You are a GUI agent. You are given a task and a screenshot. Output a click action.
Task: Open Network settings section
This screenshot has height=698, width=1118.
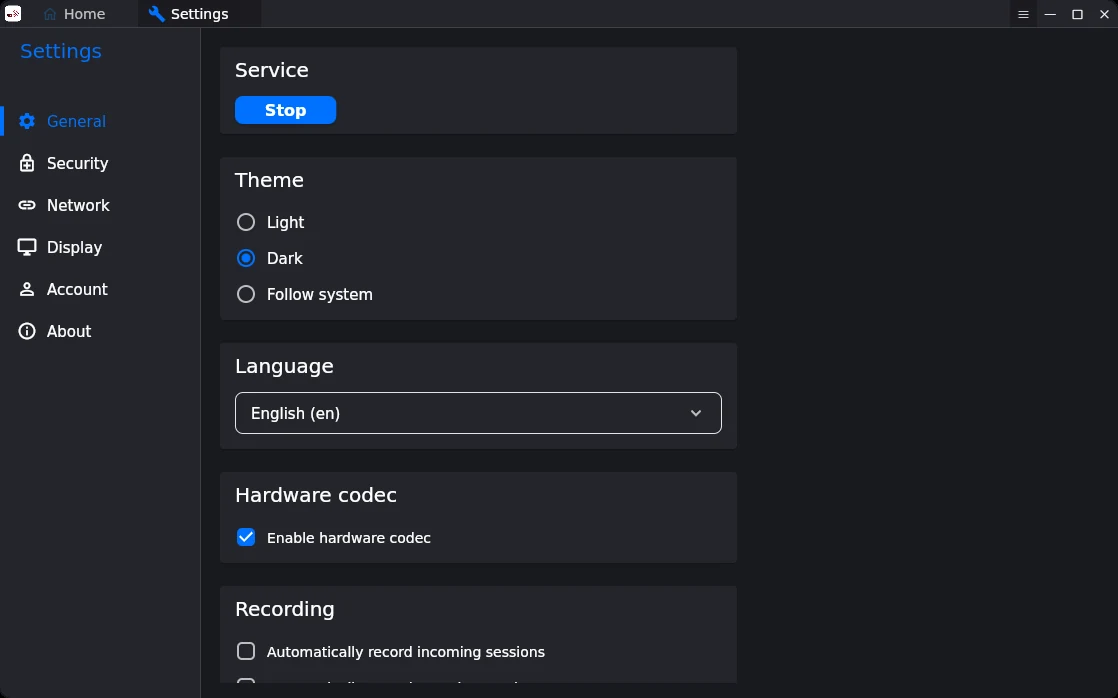pyautogui.click(x=100, y=205)
